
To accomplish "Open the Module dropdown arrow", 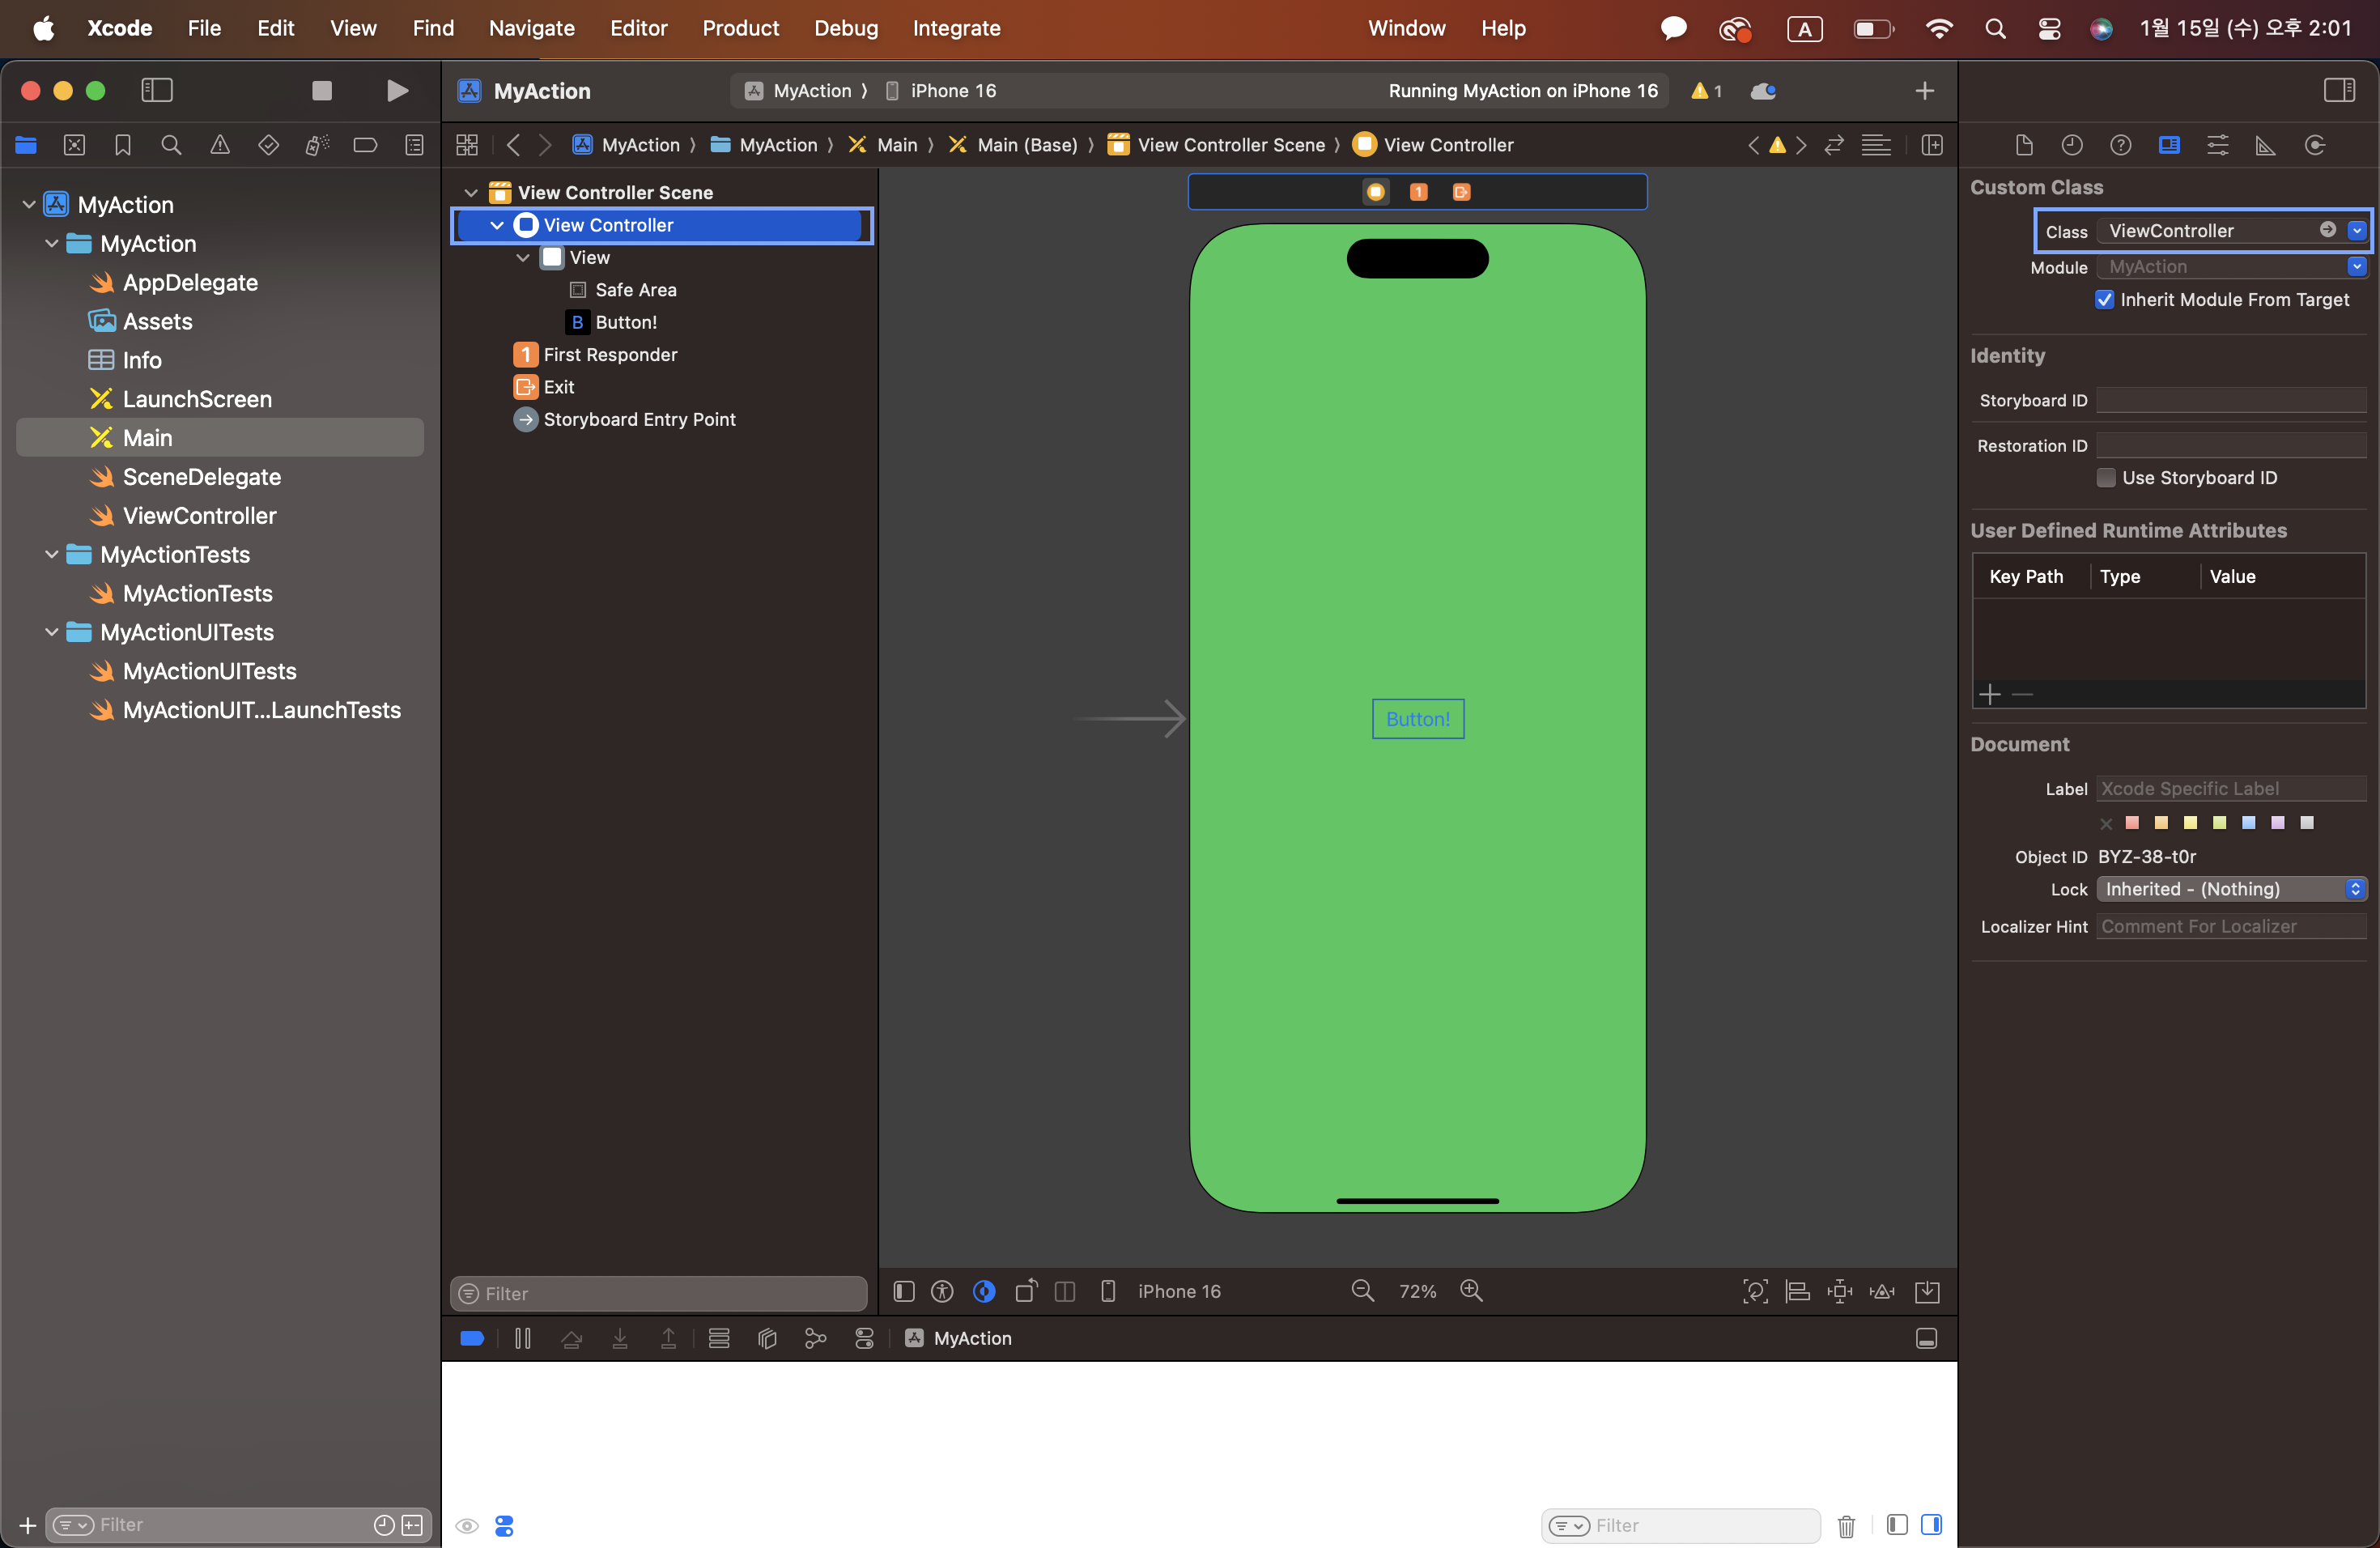I will [x=2356, y=267].
